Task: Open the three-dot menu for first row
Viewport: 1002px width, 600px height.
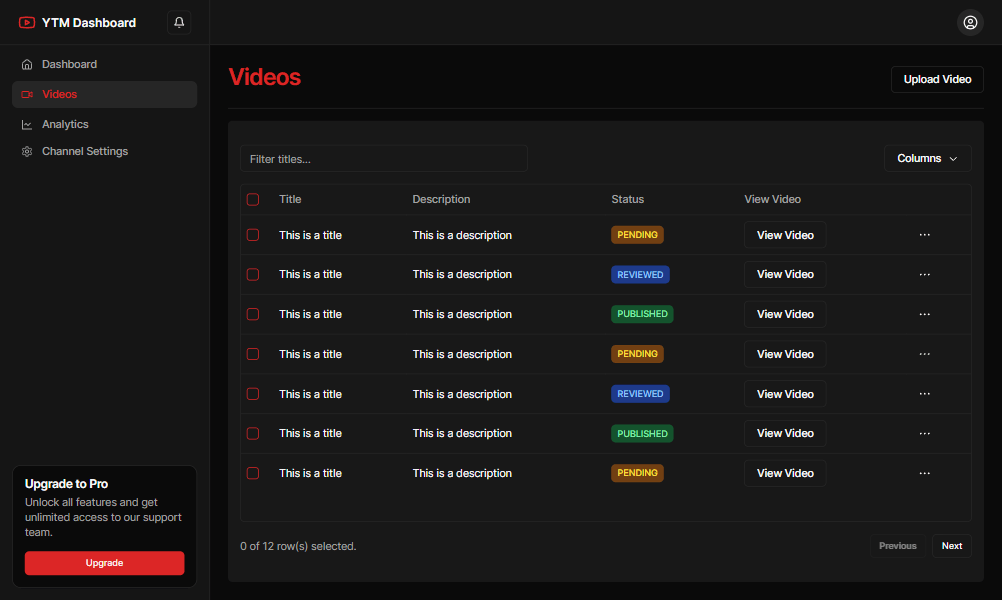Action: (x=924, y=235)
